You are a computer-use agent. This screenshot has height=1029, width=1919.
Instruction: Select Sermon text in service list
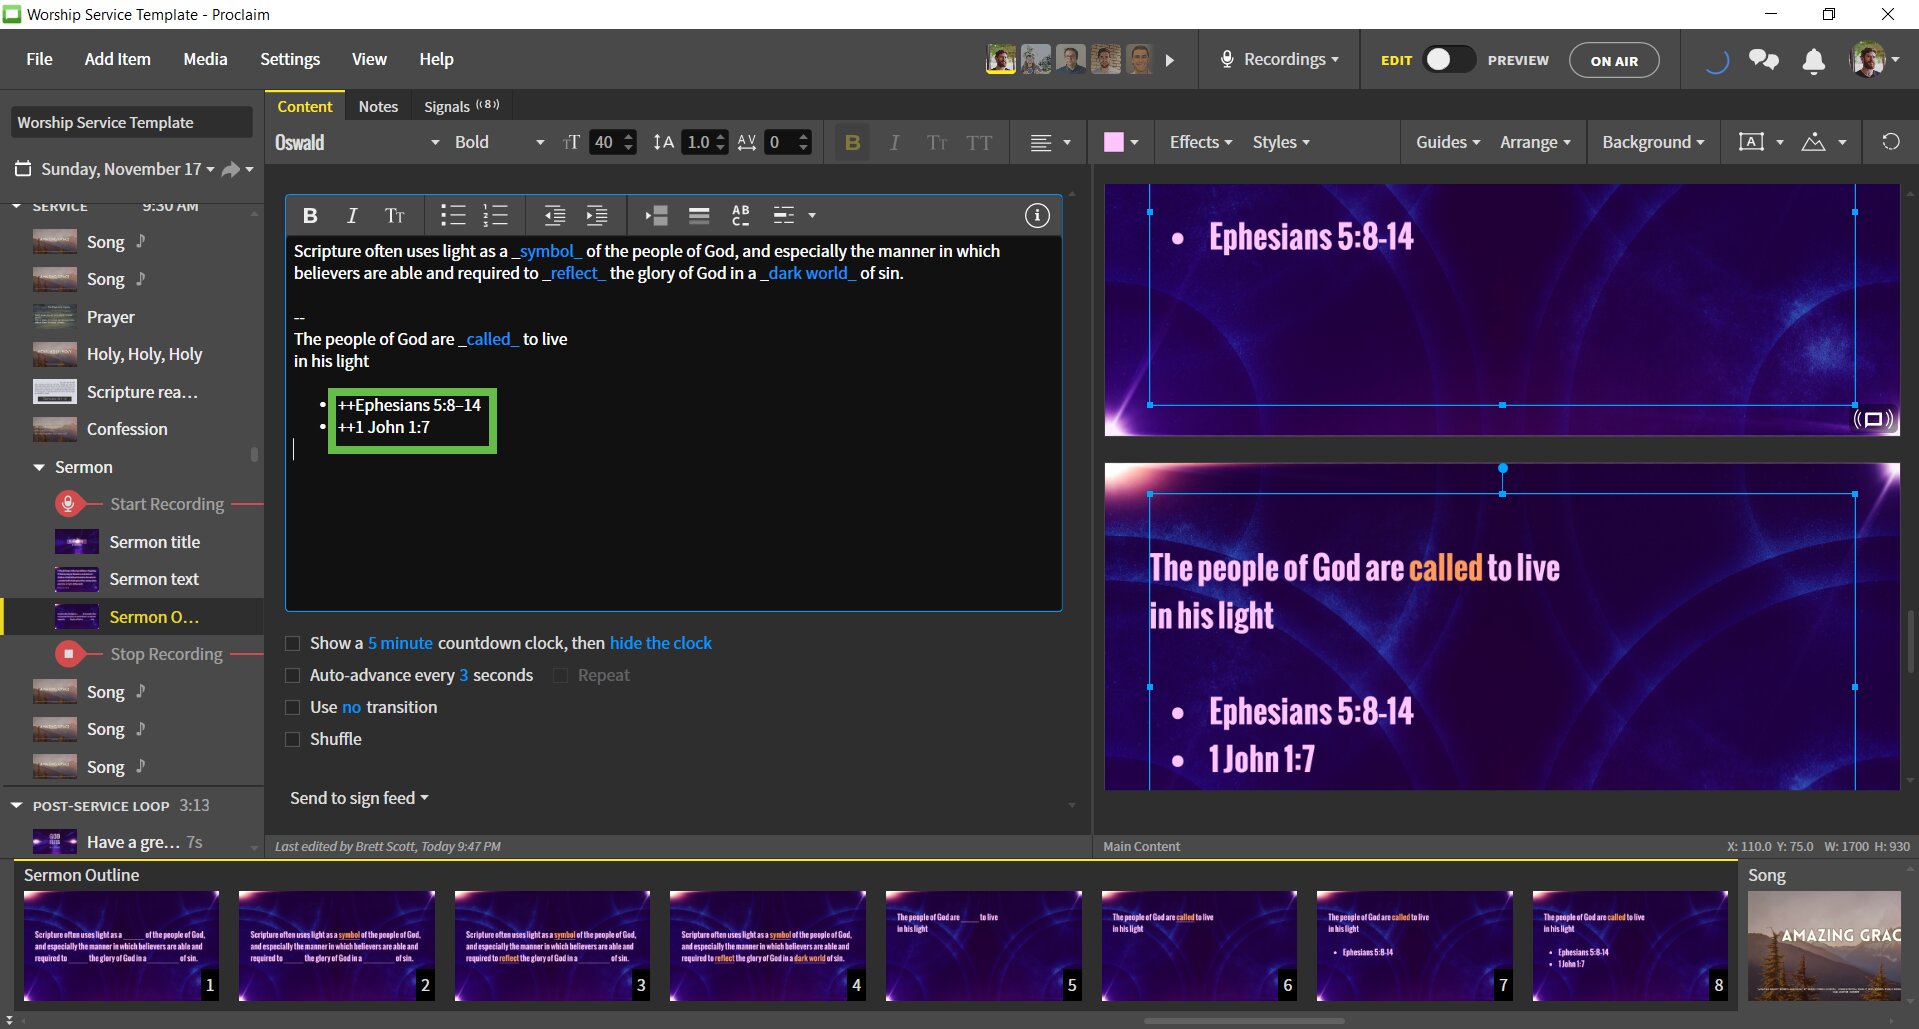point(154,579)
